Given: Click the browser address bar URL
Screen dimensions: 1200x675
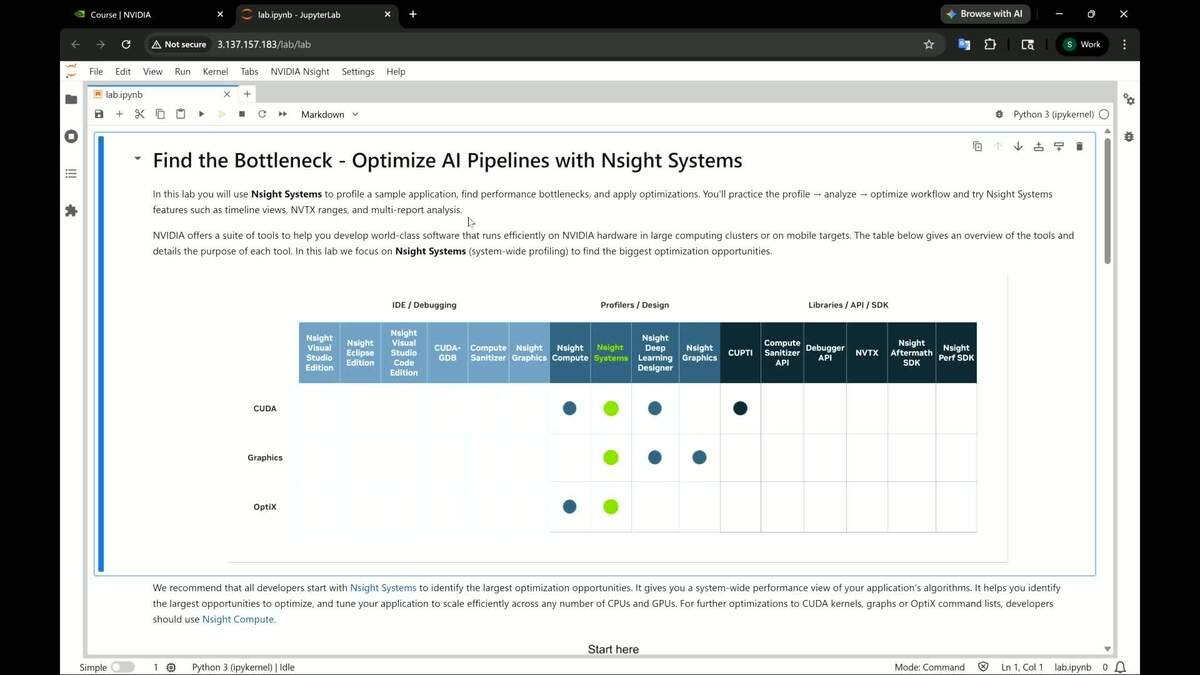Looking at the screenshot, I should click(x=264, y=44).
